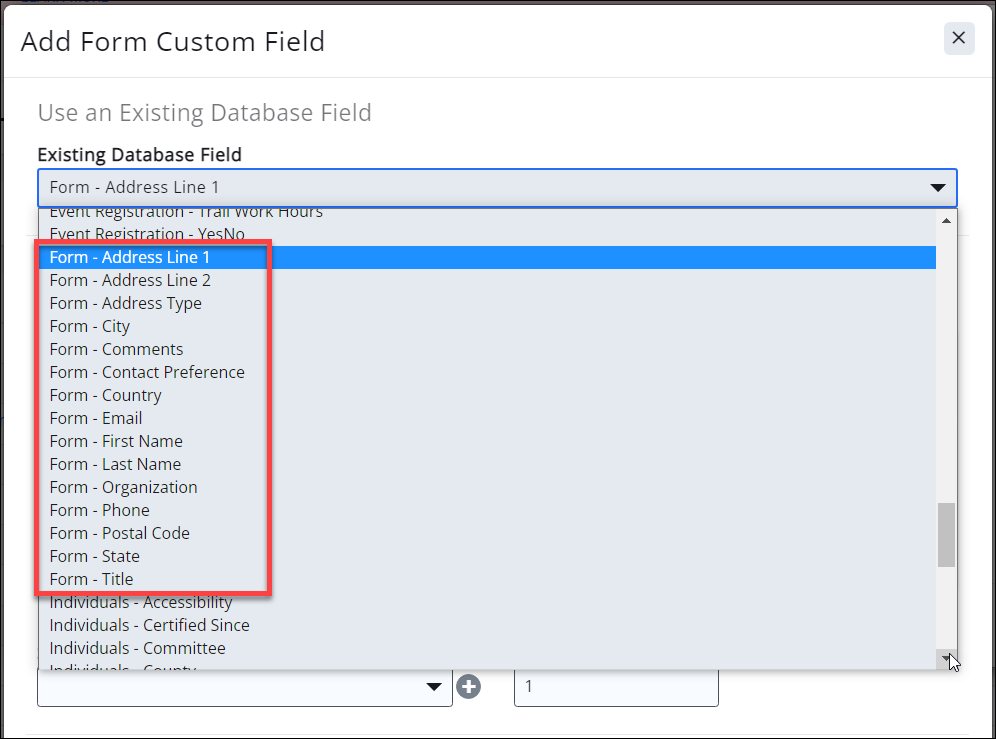
Task: Select 'Form - Contact Preference' option
Action: point(147,372)
